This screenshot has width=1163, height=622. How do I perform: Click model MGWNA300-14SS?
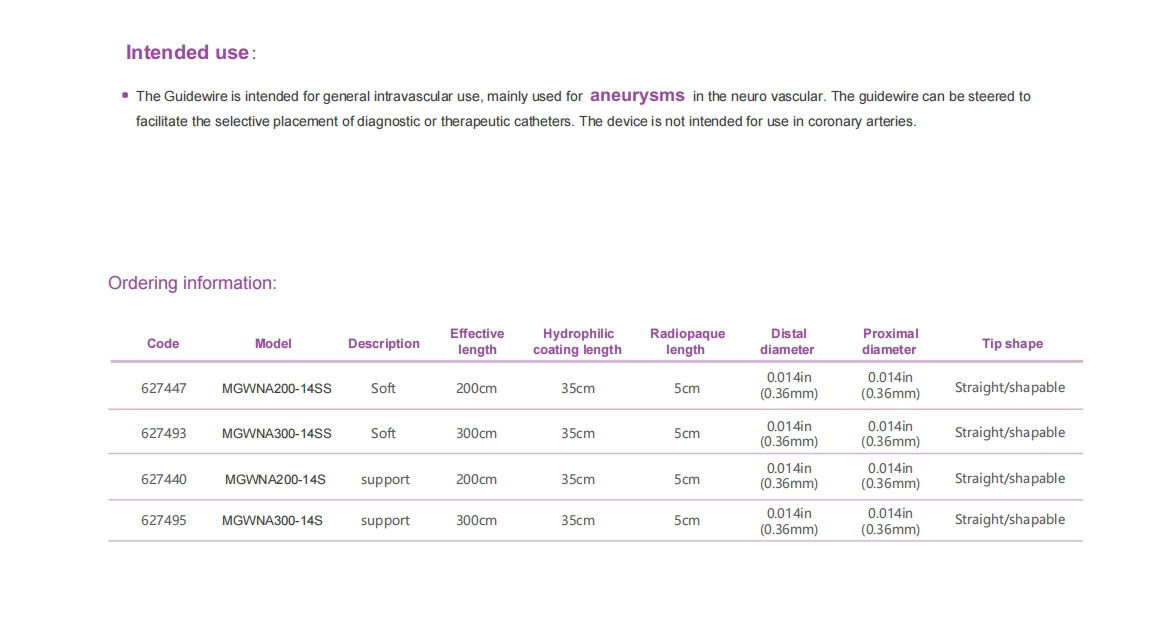(x=277, y=434)
